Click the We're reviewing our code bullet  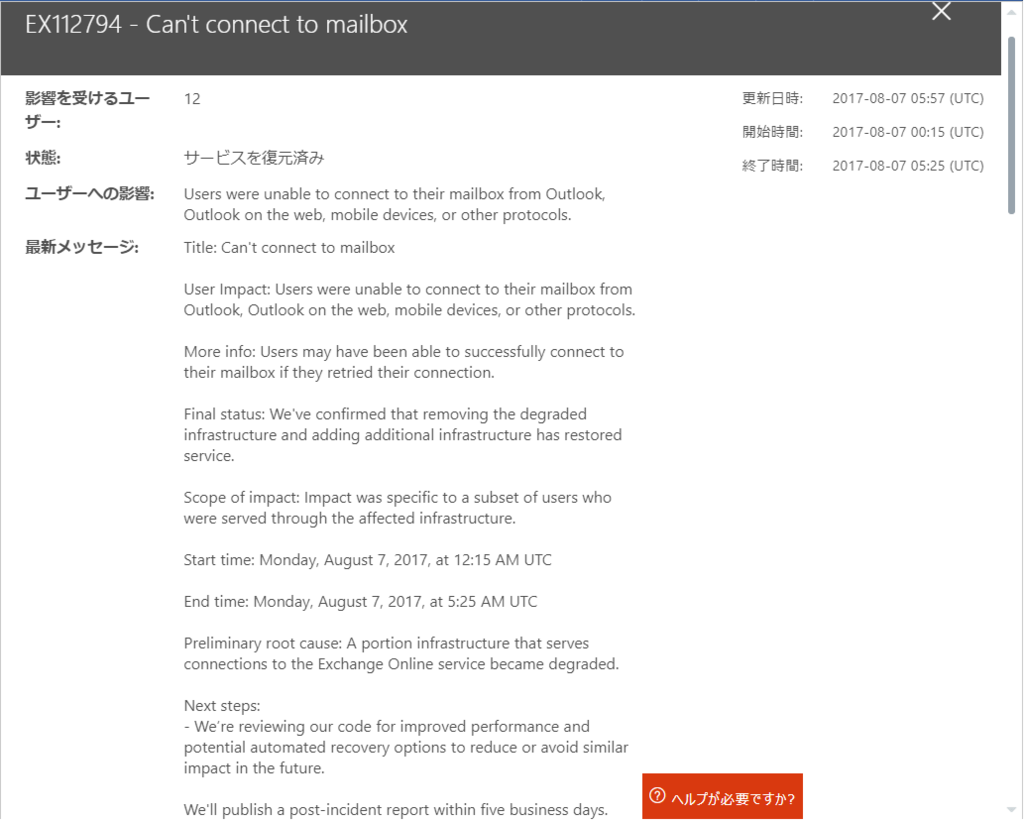(406, 748)
